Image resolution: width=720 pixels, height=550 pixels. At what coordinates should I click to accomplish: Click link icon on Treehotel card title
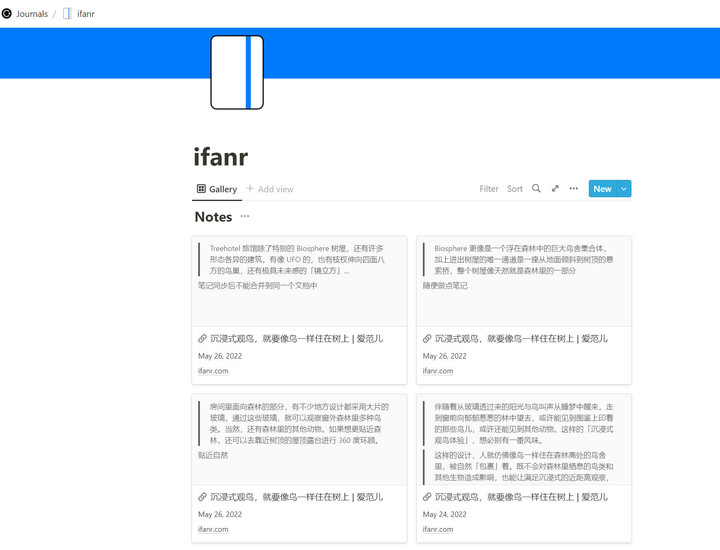coord(202,339)
